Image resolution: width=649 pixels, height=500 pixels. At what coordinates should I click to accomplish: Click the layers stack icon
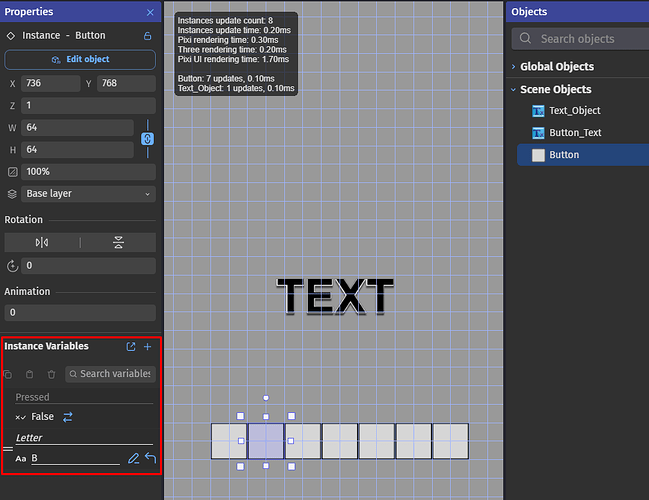click(x=12, y=194)
